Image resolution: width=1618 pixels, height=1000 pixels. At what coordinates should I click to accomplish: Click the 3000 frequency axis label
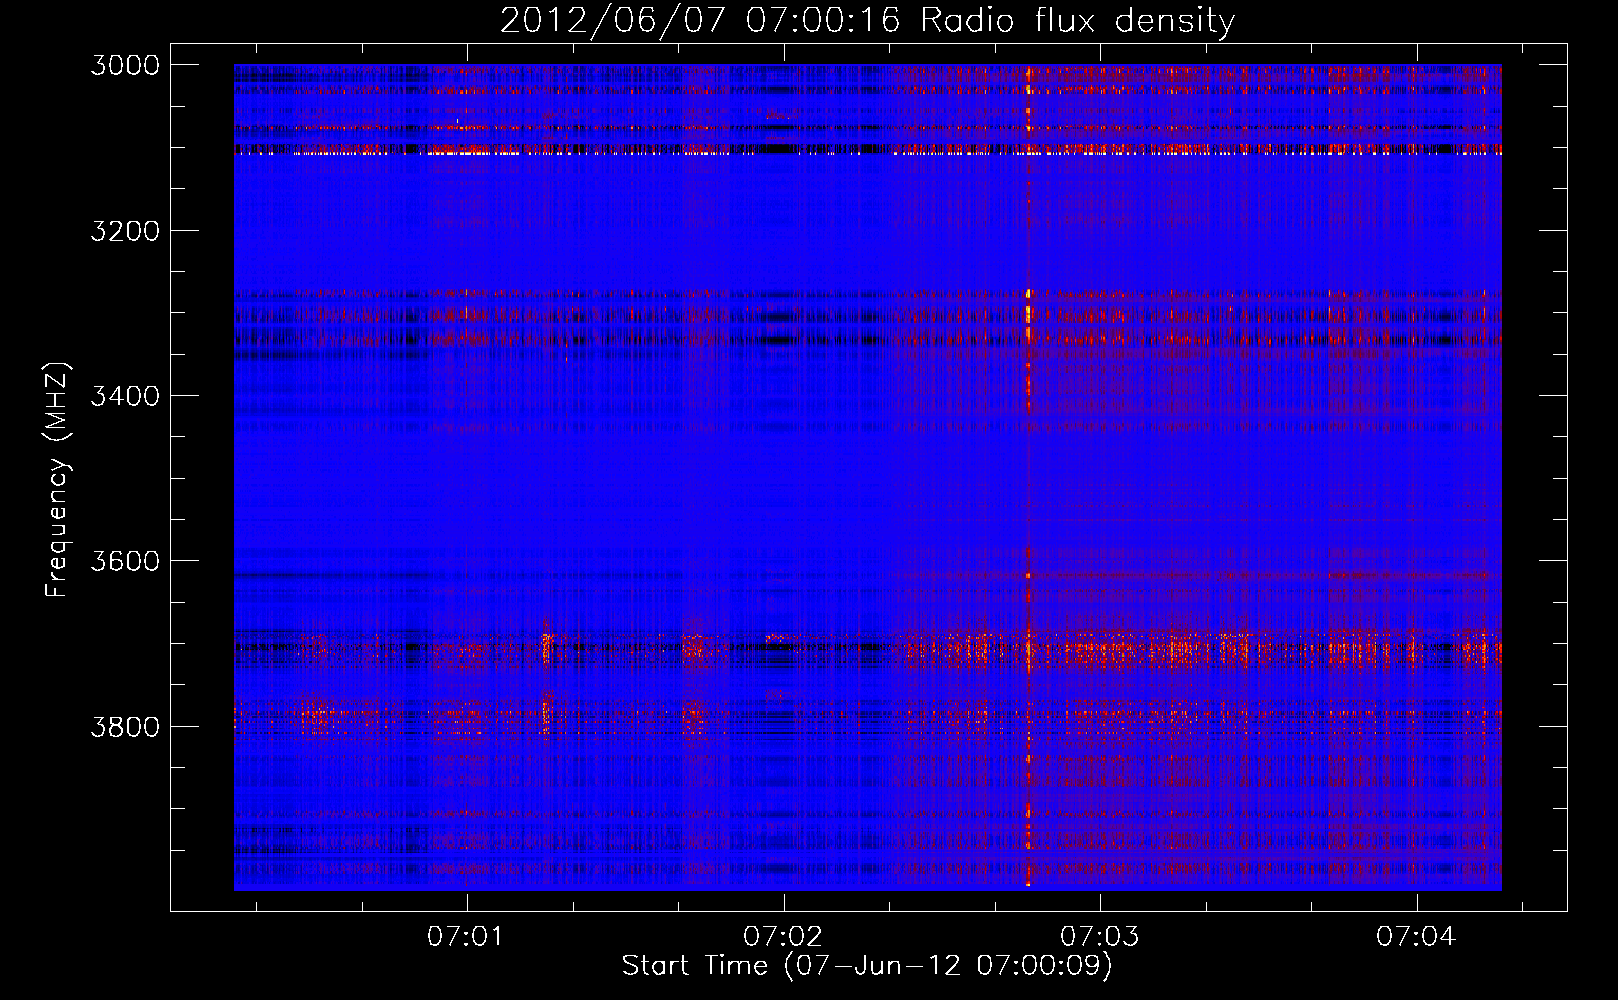(125, 65)
